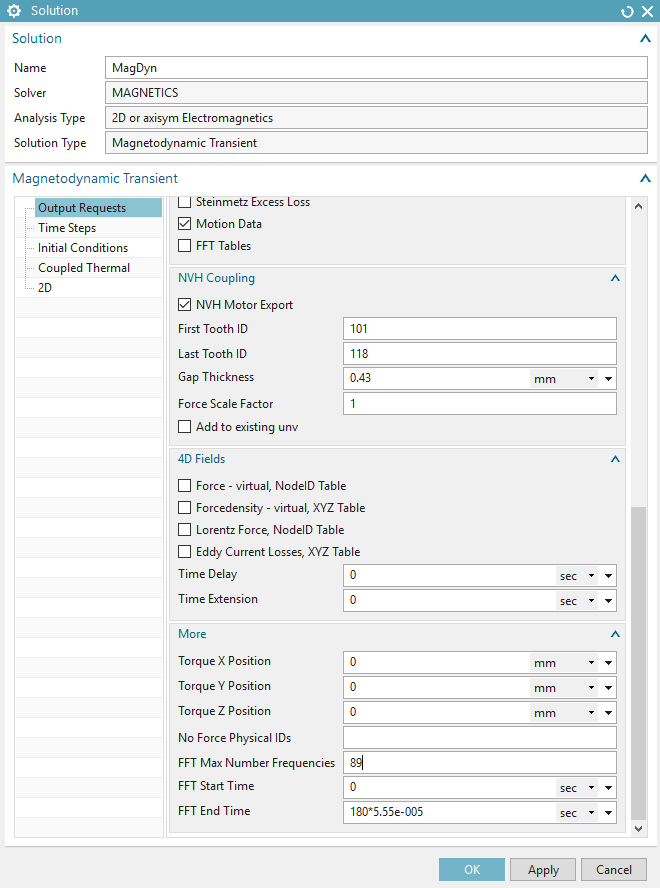This screenshot has height=888, width=660.
Task: Open Gap Thickness options arrow menu
Action: (x=608, y=379)
